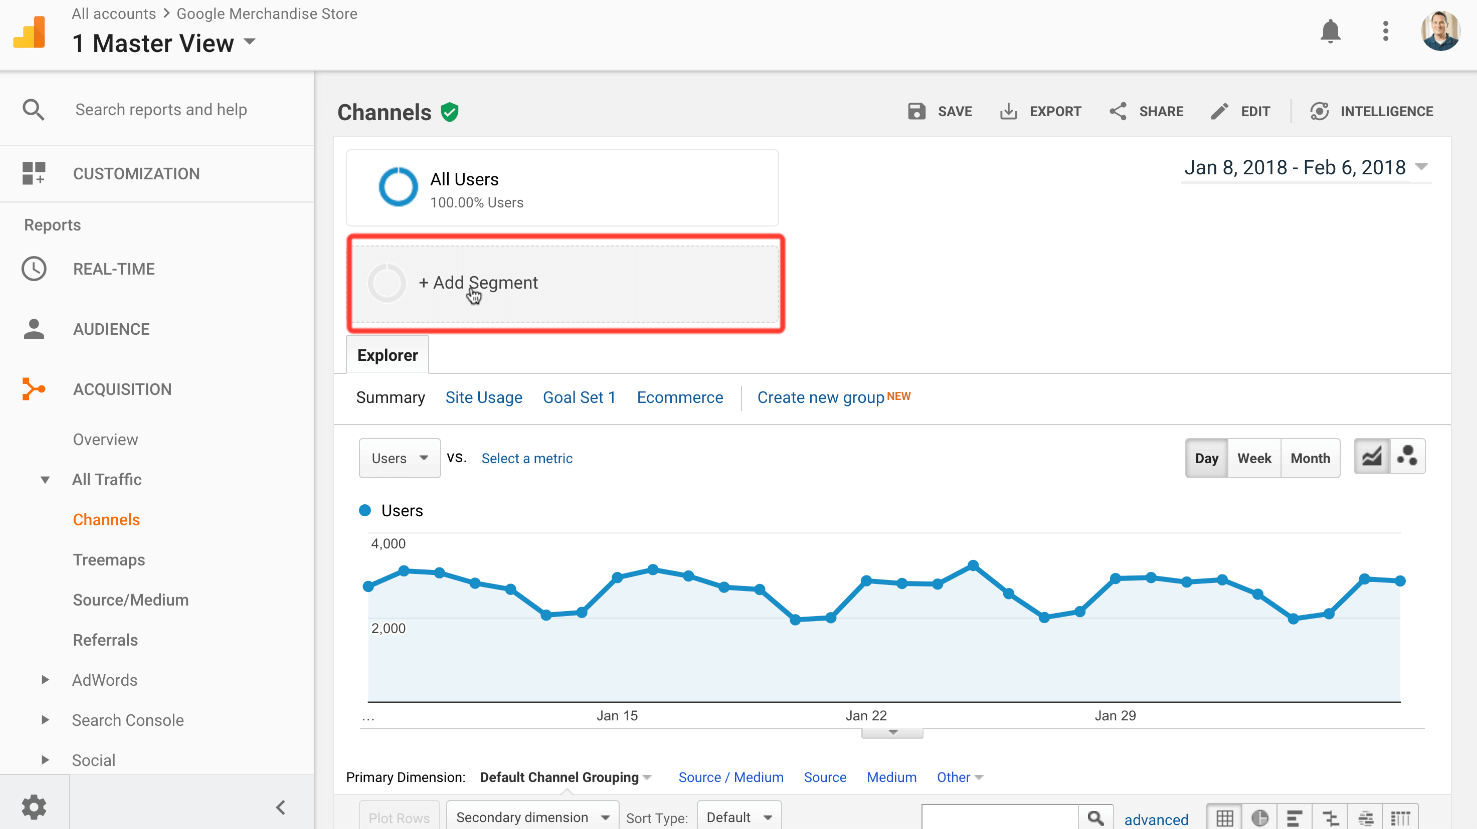This screenshot has height=829, width=1477.
Task: Open the comparison view icon
Action: click(x=1330, y=817)
